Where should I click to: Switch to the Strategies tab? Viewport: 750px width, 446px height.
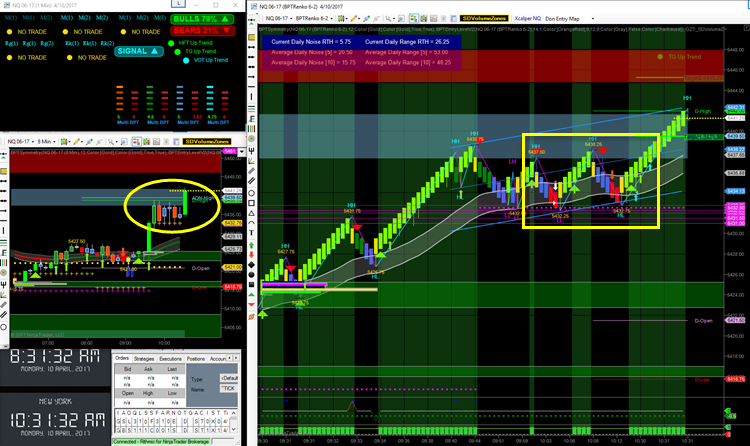[x=144, y=358]
